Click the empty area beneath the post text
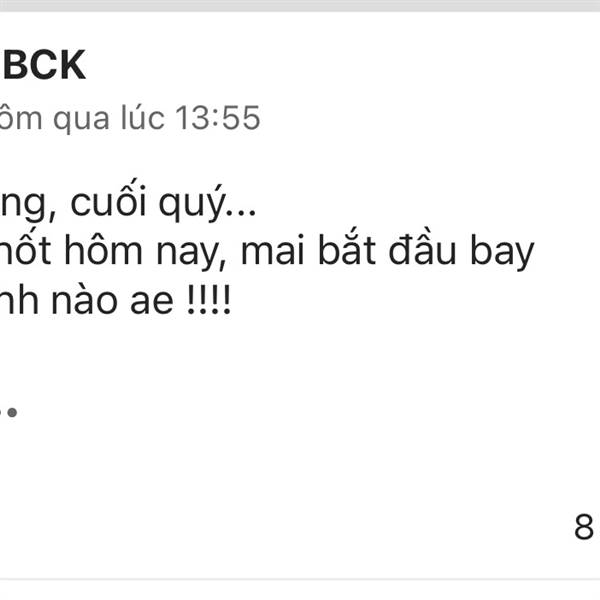 (300, 459)
